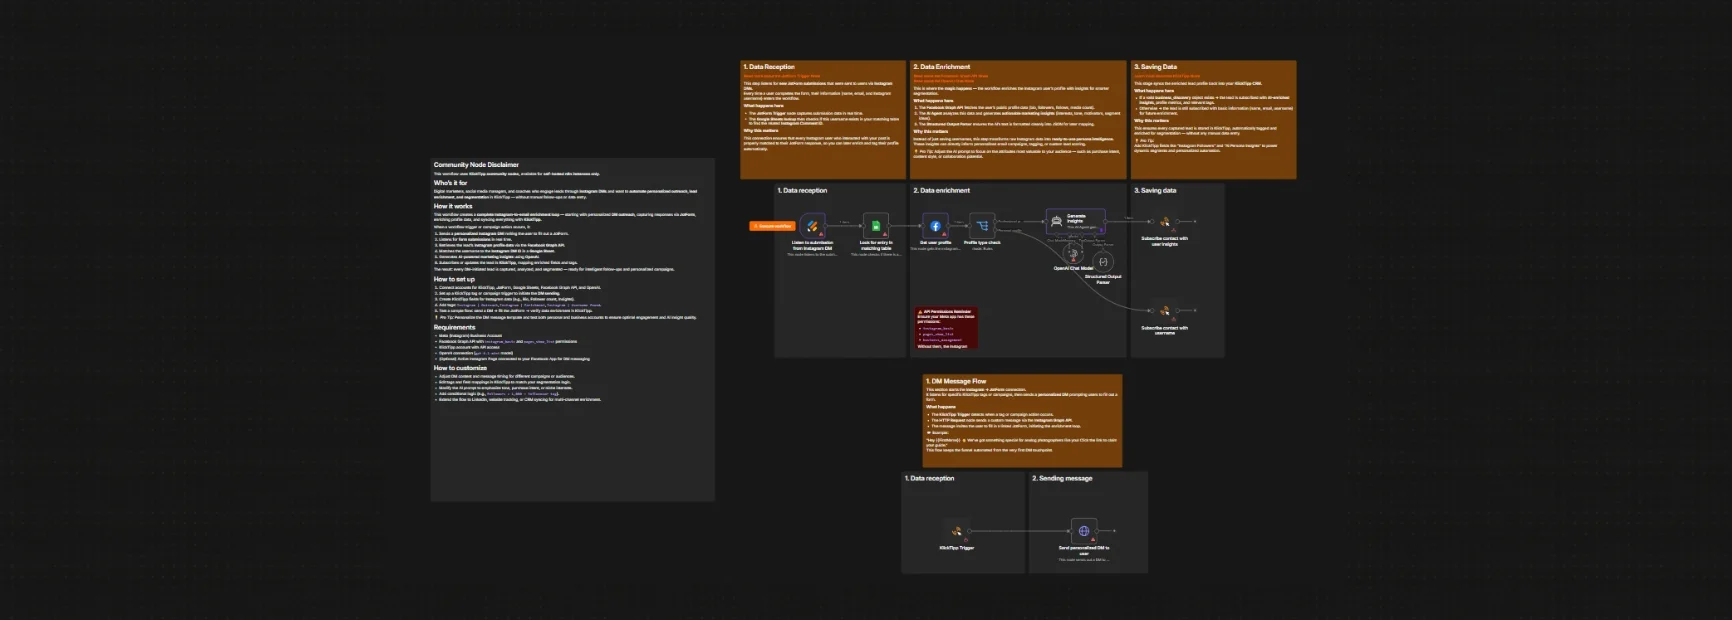Image resolution: width=1732 pixels, height=620 pixels.
Task: Select the JotForm trigger node icon
Action: point(812,226)
